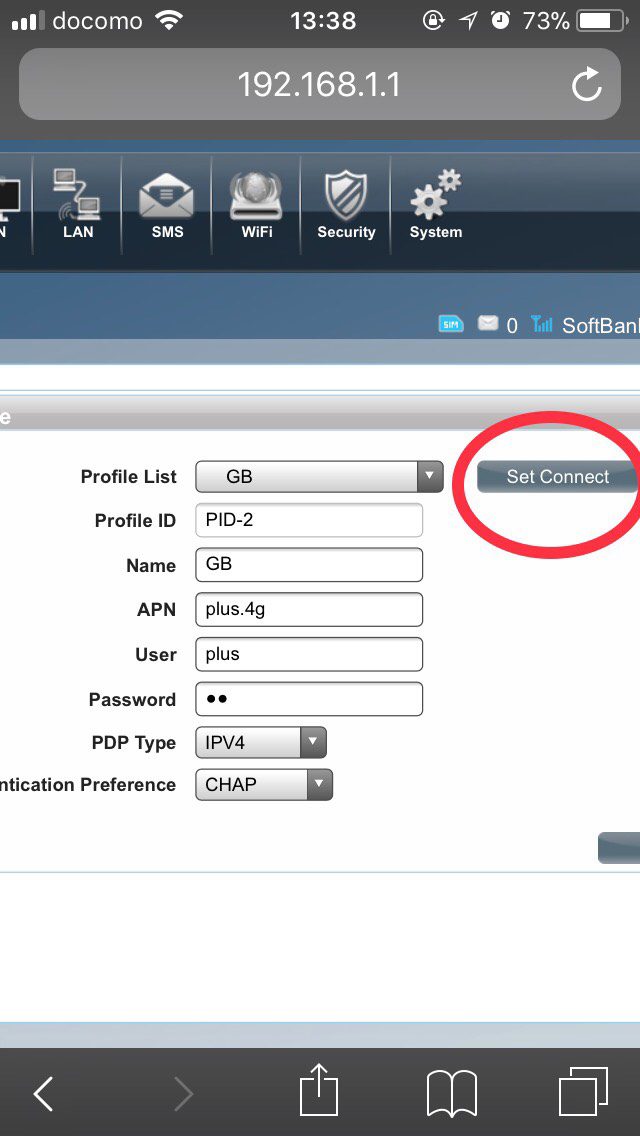The width and height of the screenshot is (640, 1136).
Task: Click the User field containing plus
Action: pos(309,654)
